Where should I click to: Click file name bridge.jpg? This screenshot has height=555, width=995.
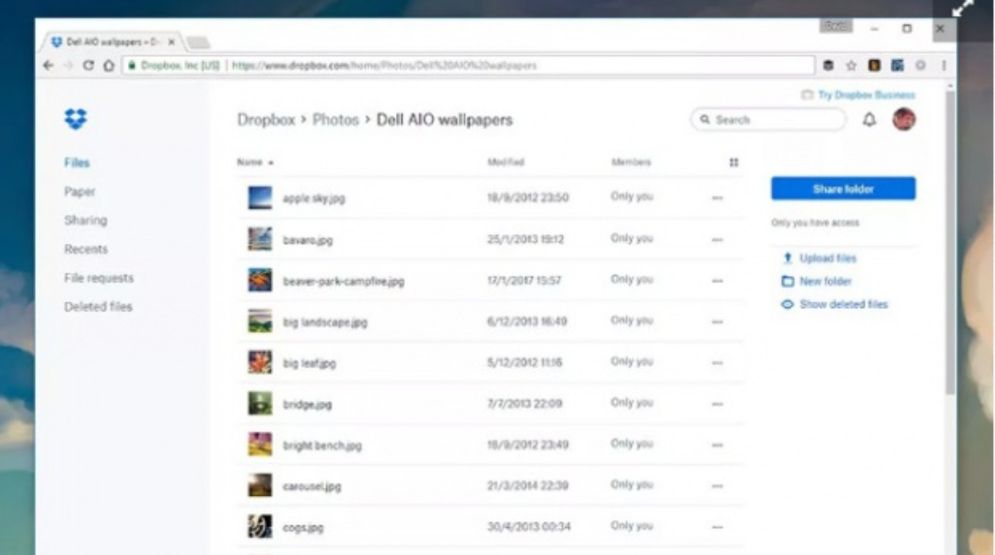tap(307, 405)
